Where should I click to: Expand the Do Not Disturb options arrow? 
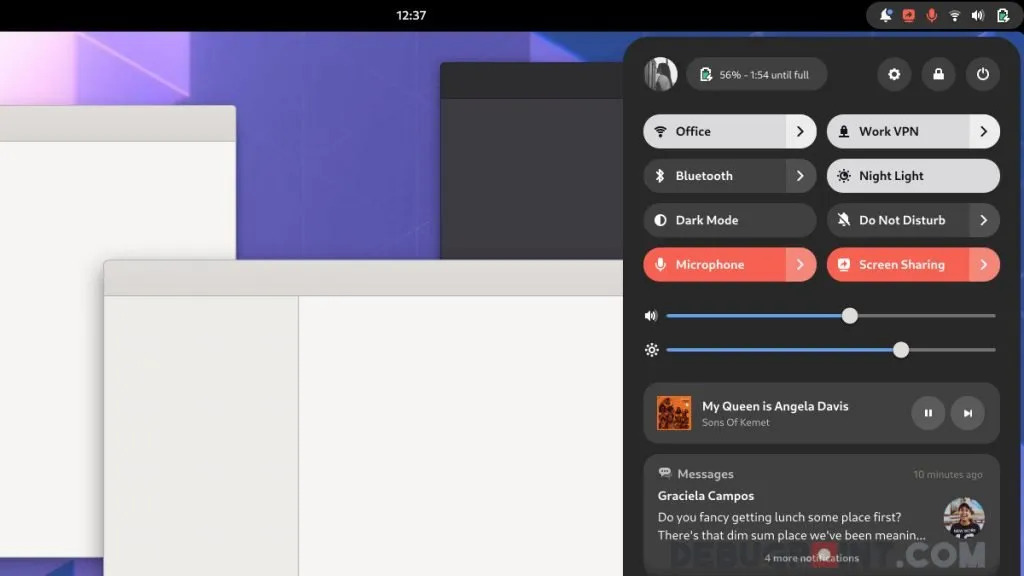[984, 220]
